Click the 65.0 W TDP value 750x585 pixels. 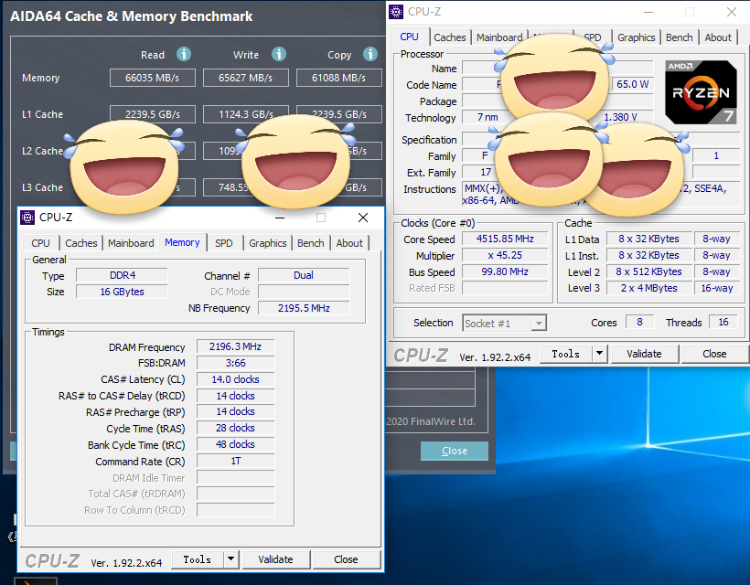(632, 85)
